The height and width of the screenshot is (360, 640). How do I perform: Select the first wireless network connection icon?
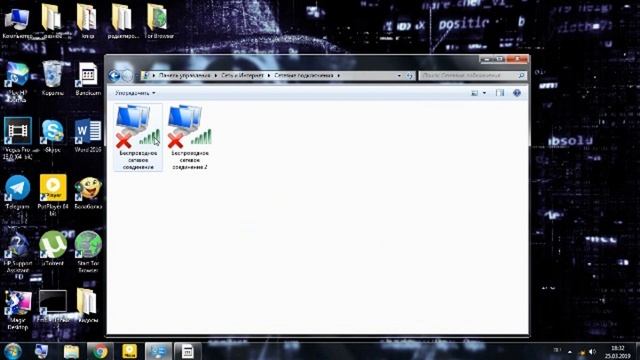pyautogui.click(x=138, y=138)
